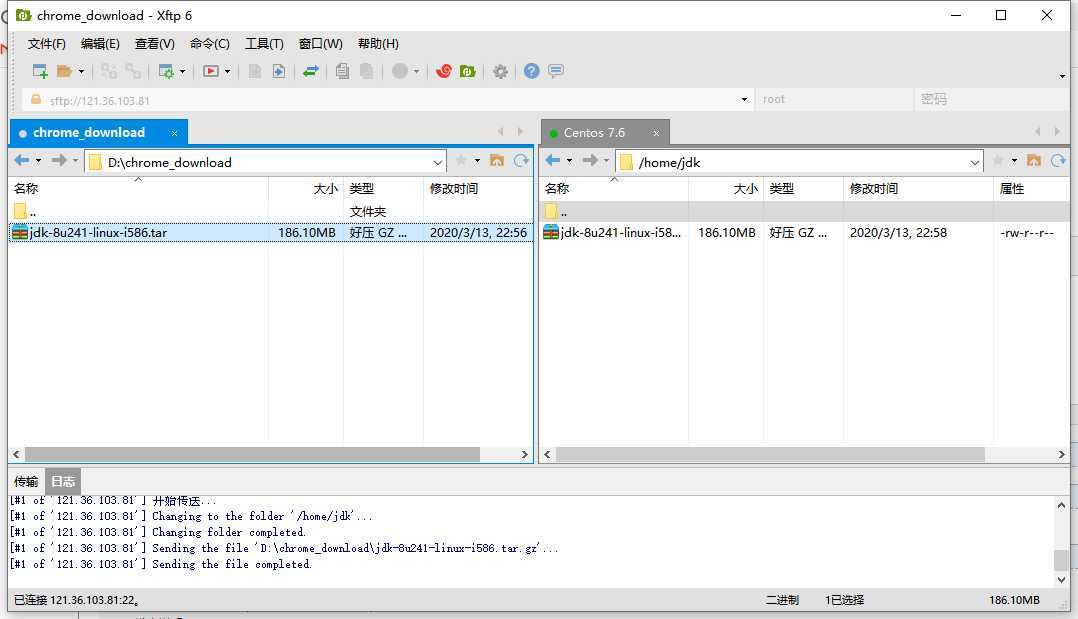The image size is (1078, 619).
Task: Expand the session properties dropdown arrow
Action: coord(182,72)
